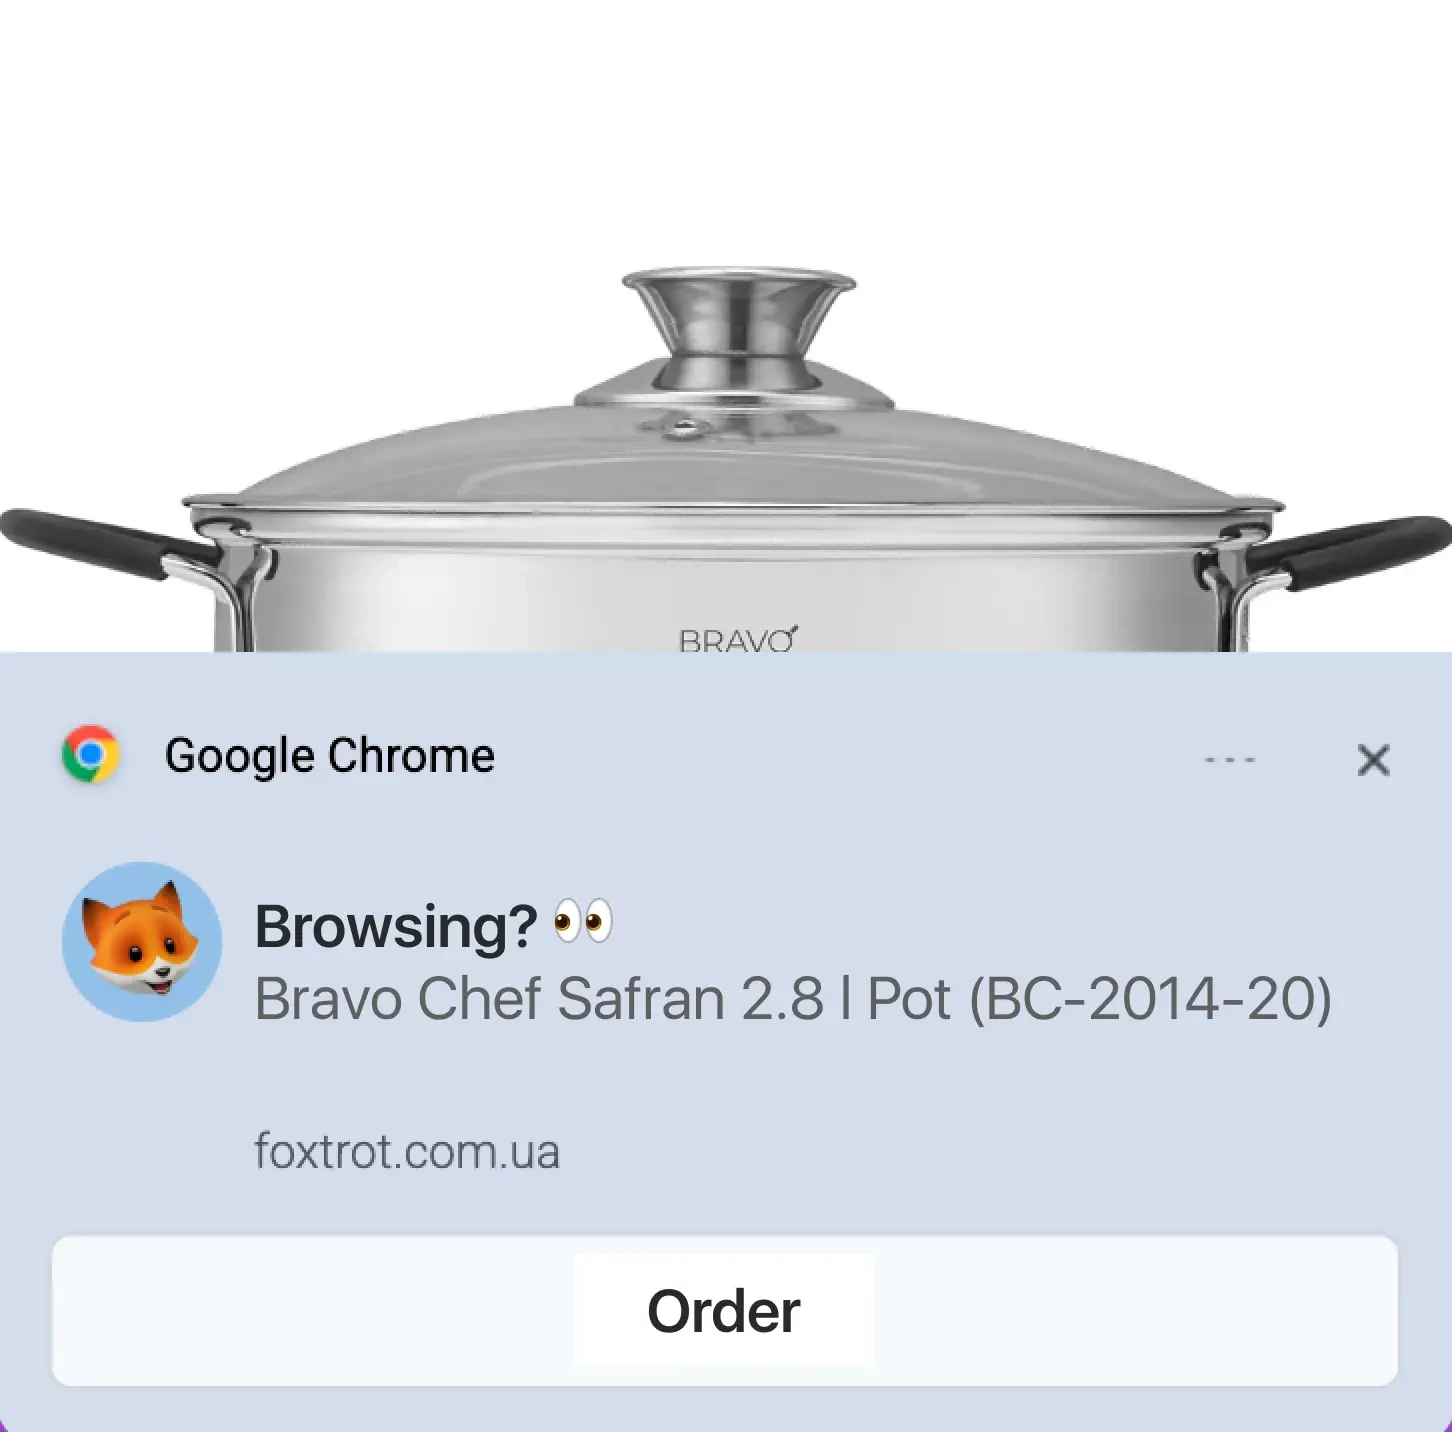Click the 'Browsing?' notification headline

pyautogui.click(x=396, y=926)
